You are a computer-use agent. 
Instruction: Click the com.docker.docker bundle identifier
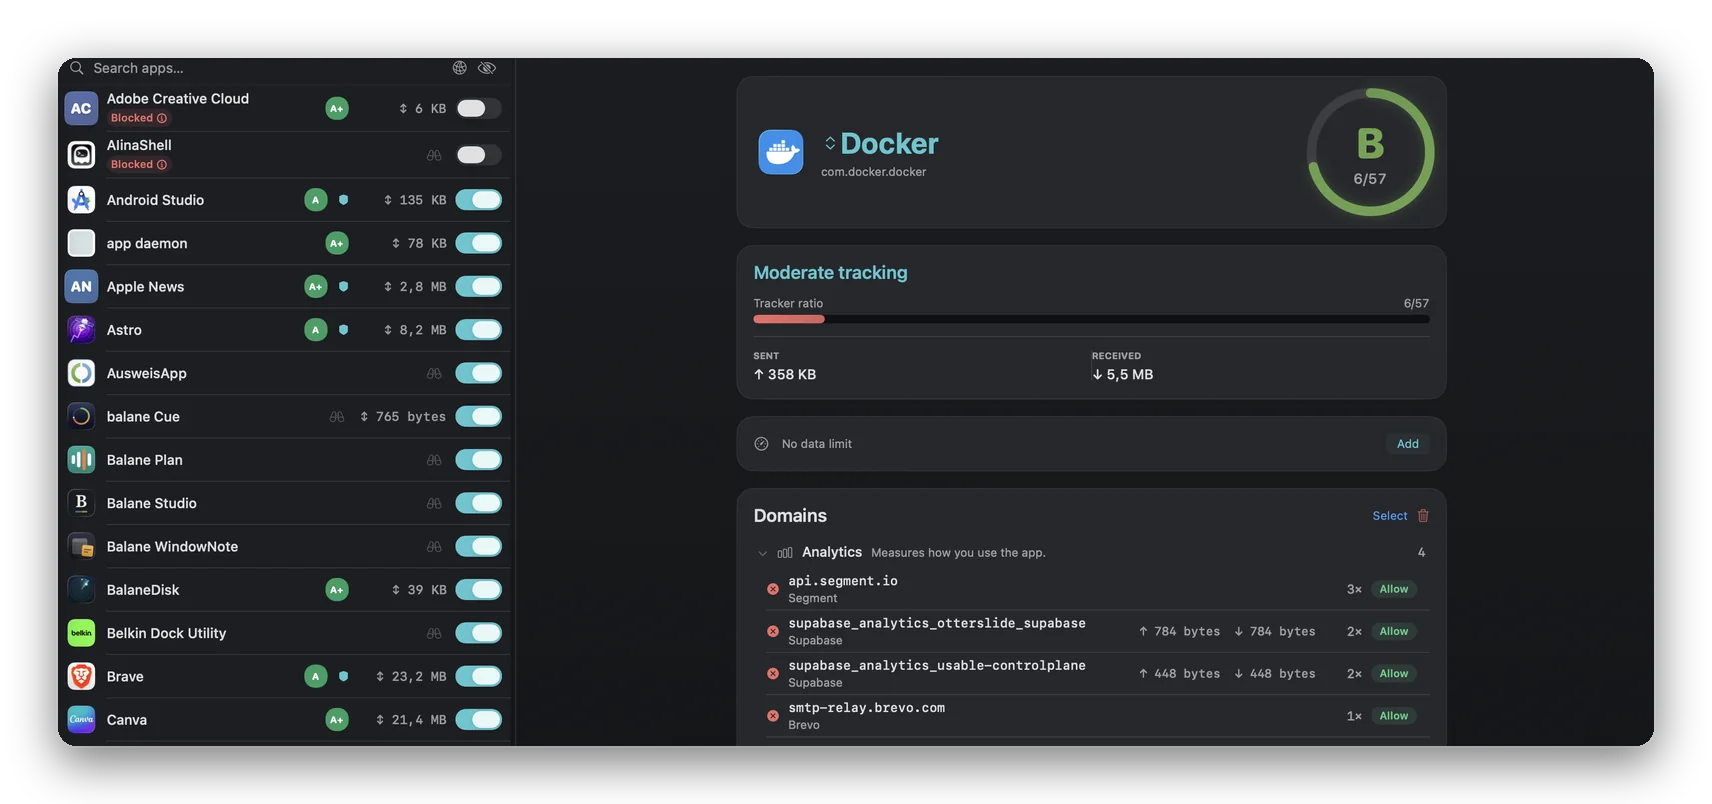873,172
